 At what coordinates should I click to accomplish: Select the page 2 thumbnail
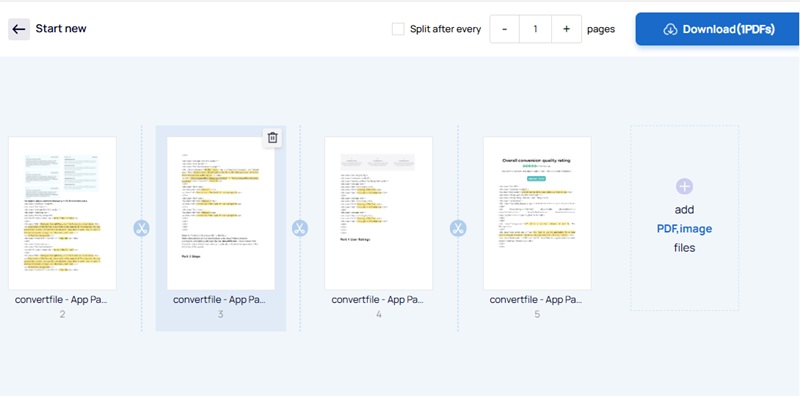click(62, 213)
